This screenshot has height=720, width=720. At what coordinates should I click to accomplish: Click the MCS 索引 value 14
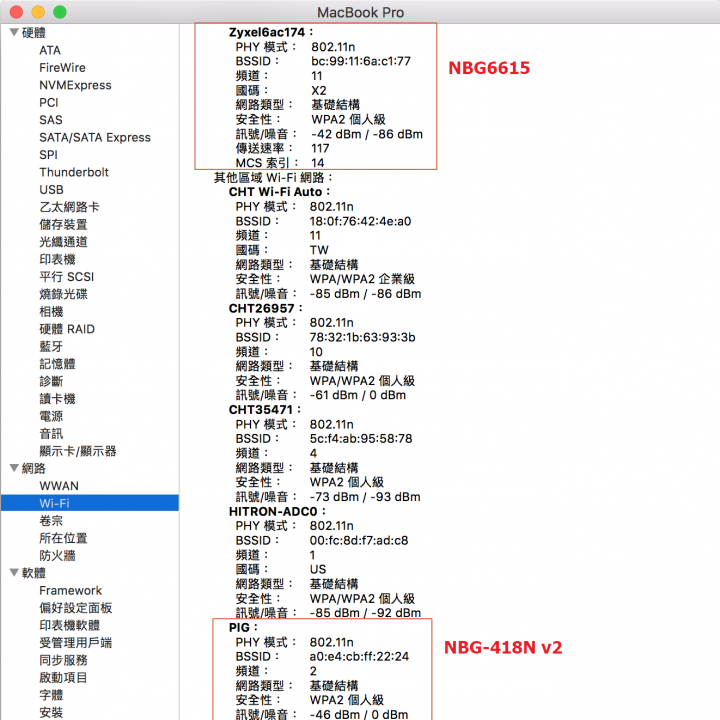318,163
